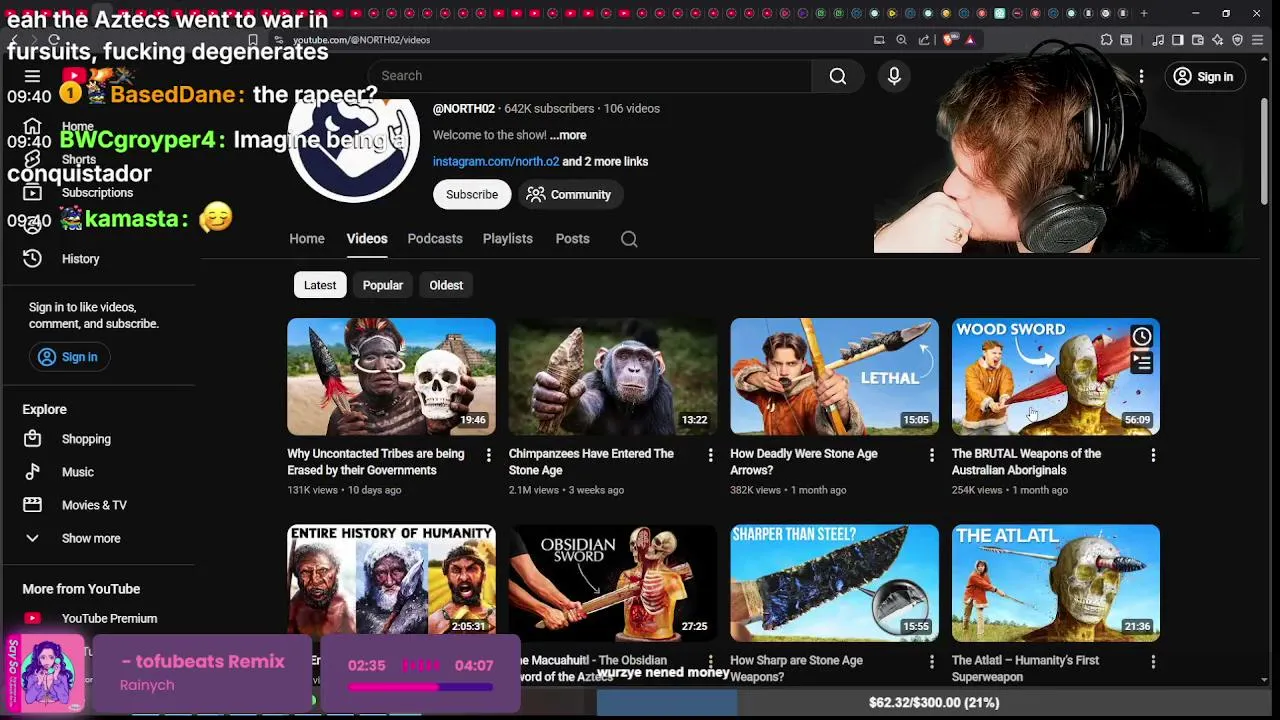Open instagram.com/north.o2 link
The height and width of the screenshot is (720, 1280).
coord(496,161)
